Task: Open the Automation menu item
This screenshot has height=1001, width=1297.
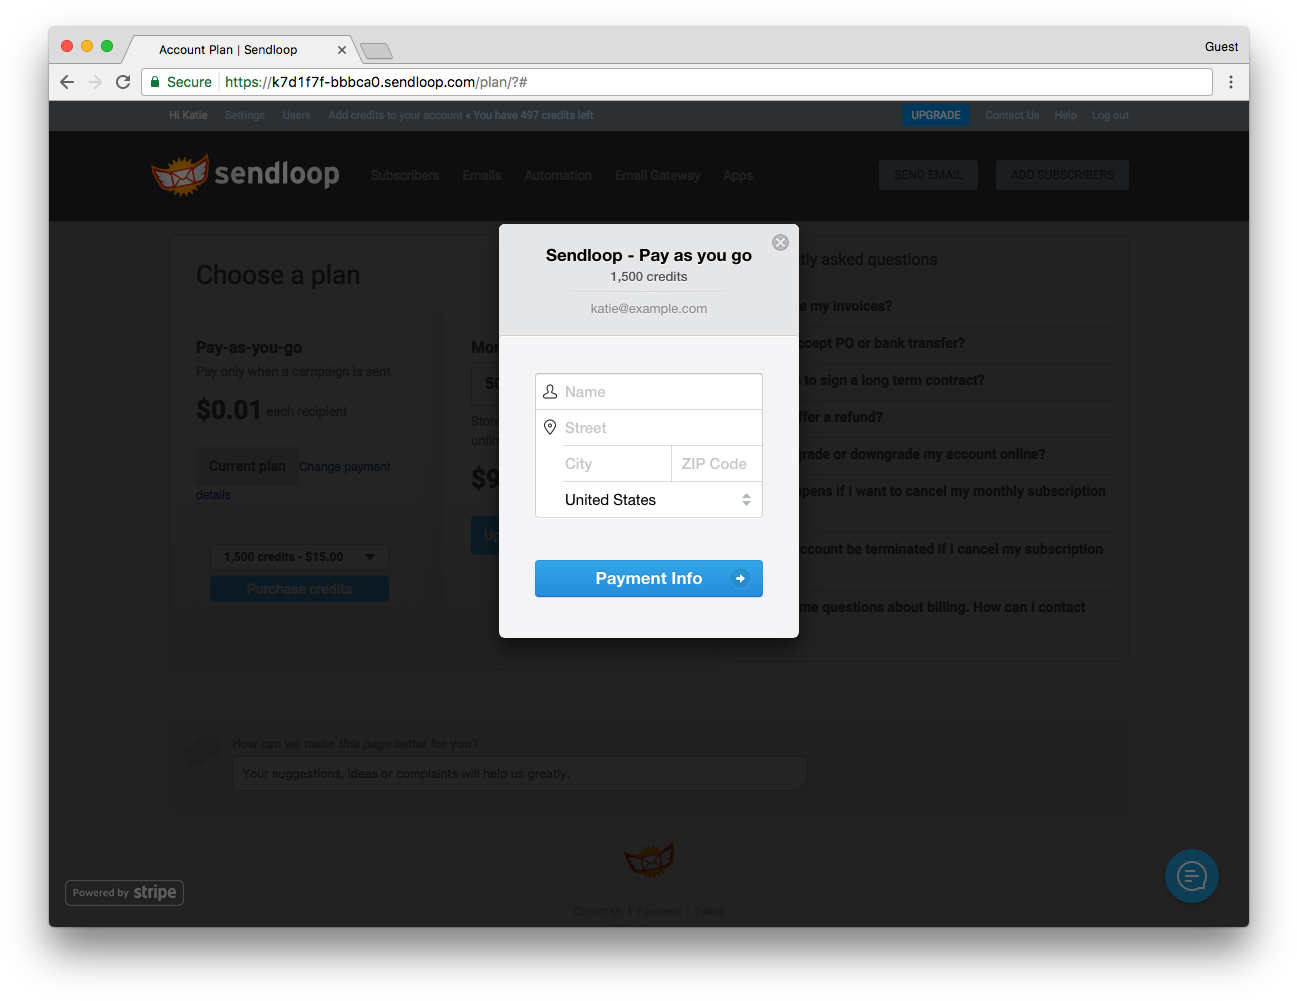Action: [x=558, y=175]
